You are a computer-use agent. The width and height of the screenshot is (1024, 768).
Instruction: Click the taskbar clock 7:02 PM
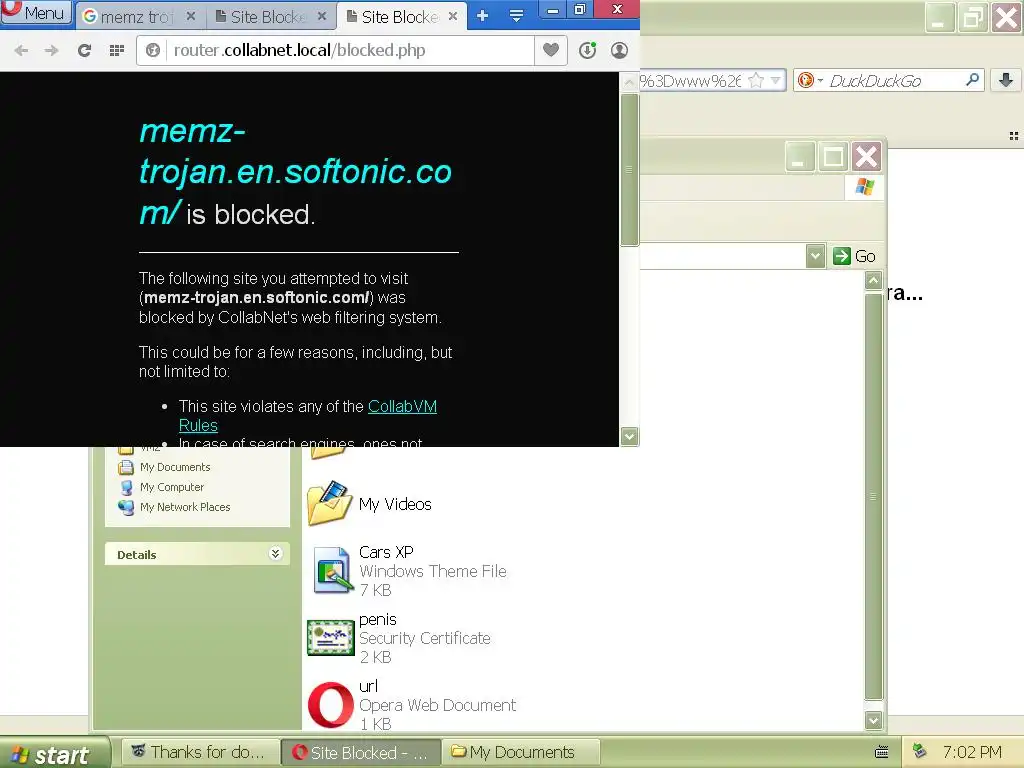tap(972, 752)
